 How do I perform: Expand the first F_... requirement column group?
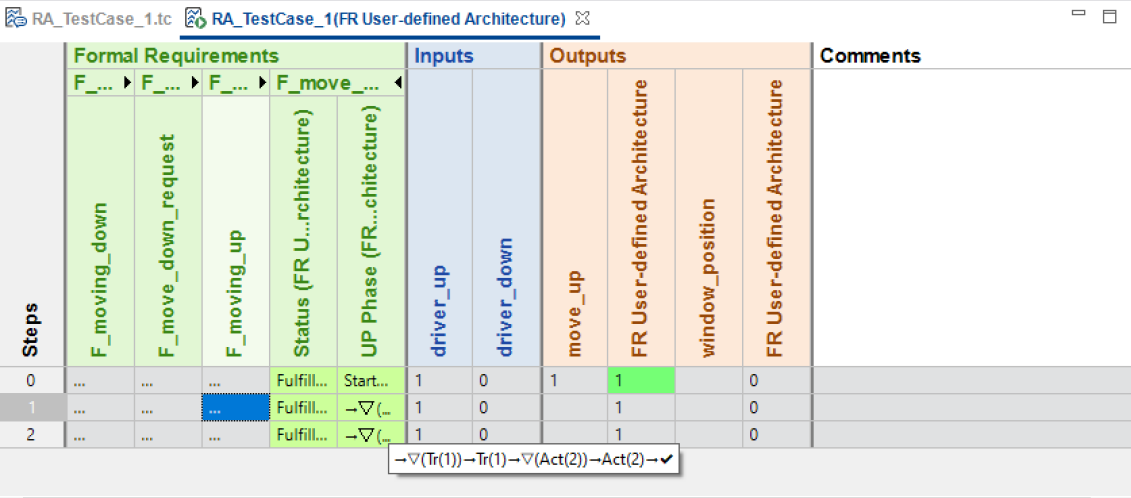(126, 83)
